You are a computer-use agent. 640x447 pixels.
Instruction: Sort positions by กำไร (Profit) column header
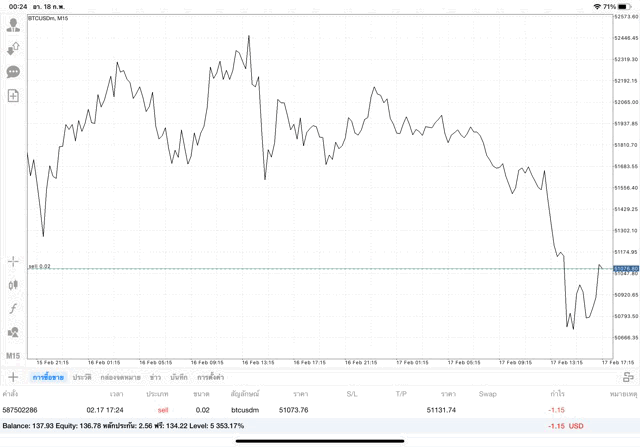556,394
